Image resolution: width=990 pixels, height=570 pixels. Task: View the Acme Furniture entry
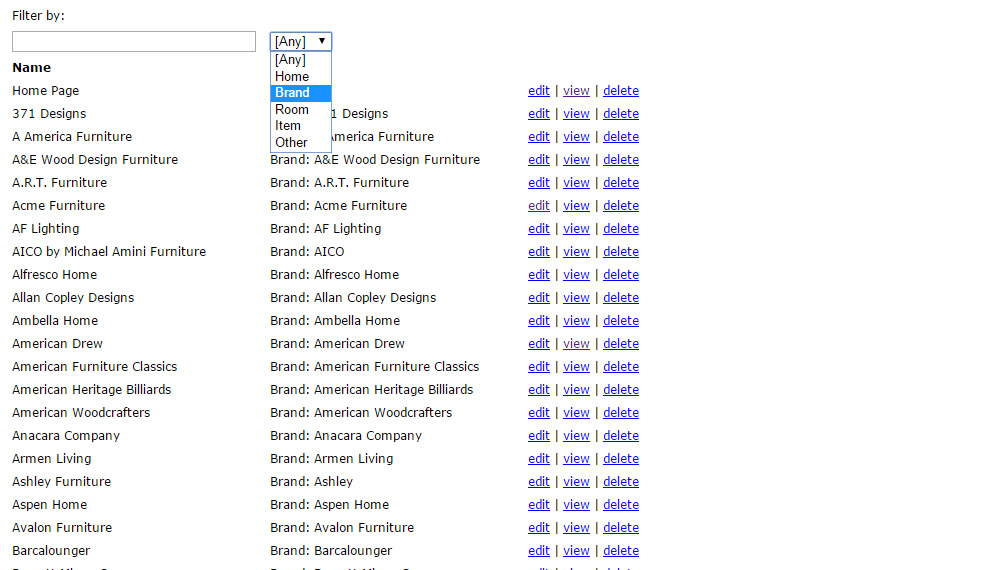[x=576, y=206]
